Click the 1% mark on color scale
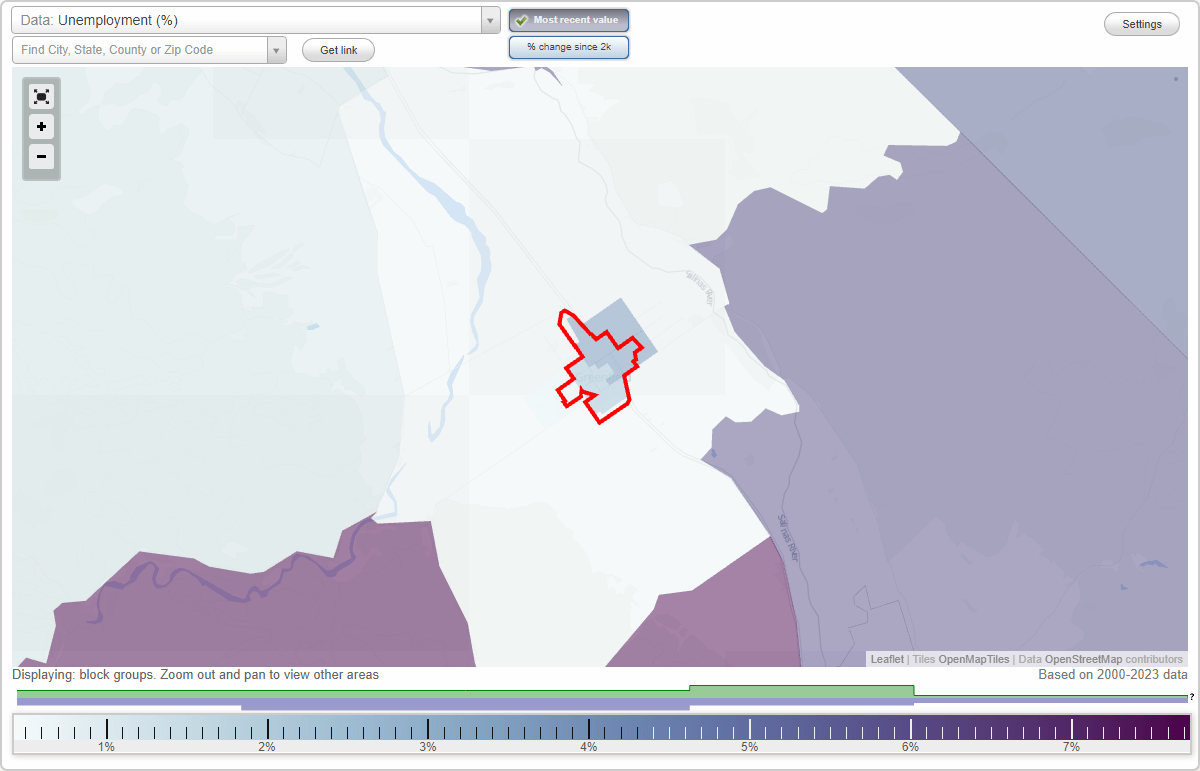 click(107, 730)
